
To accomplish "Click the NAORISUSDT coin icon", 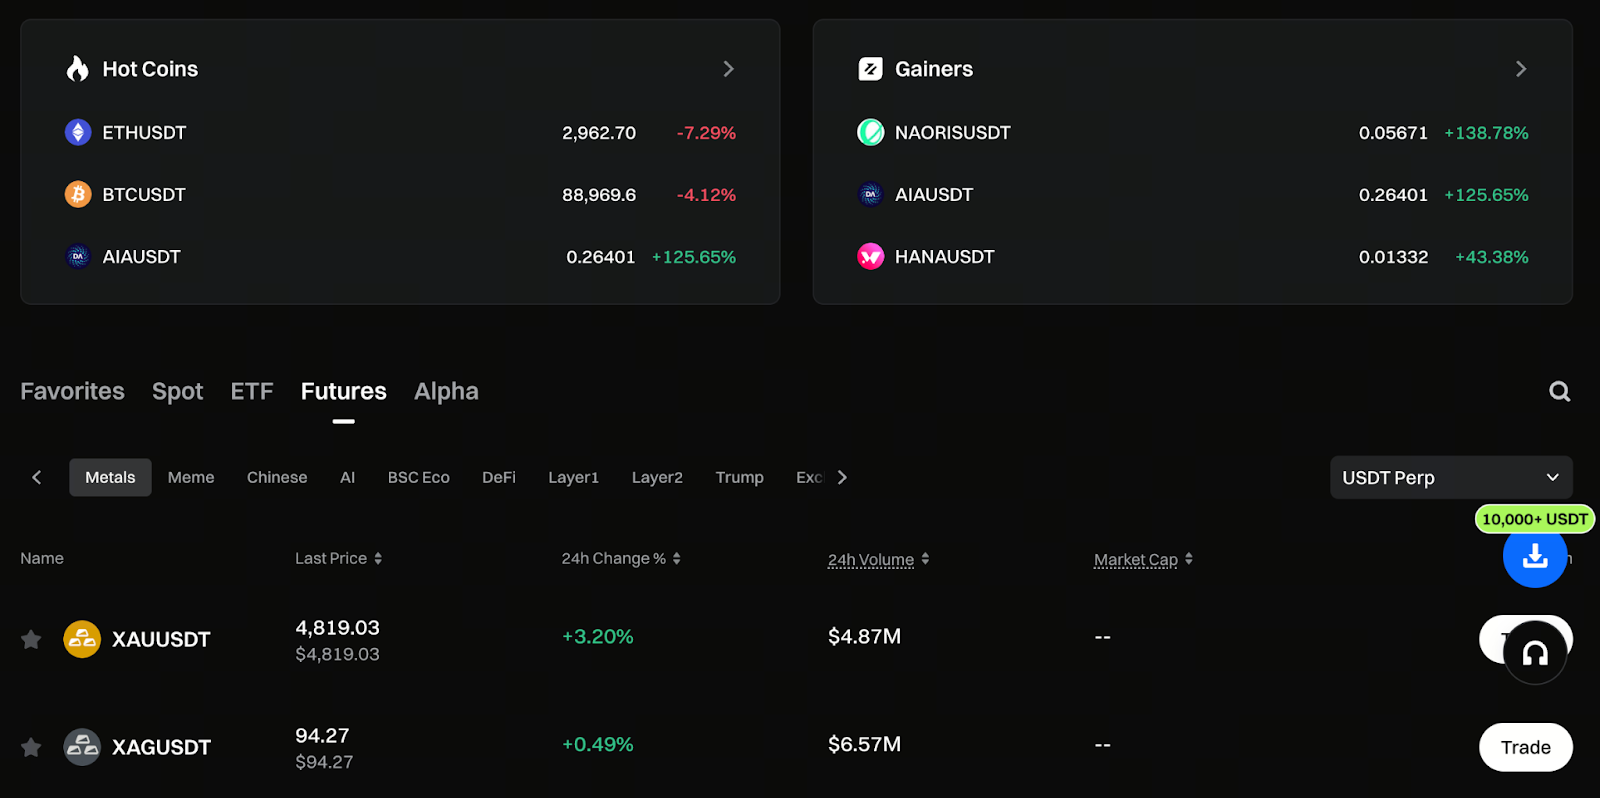I will 870,132.
